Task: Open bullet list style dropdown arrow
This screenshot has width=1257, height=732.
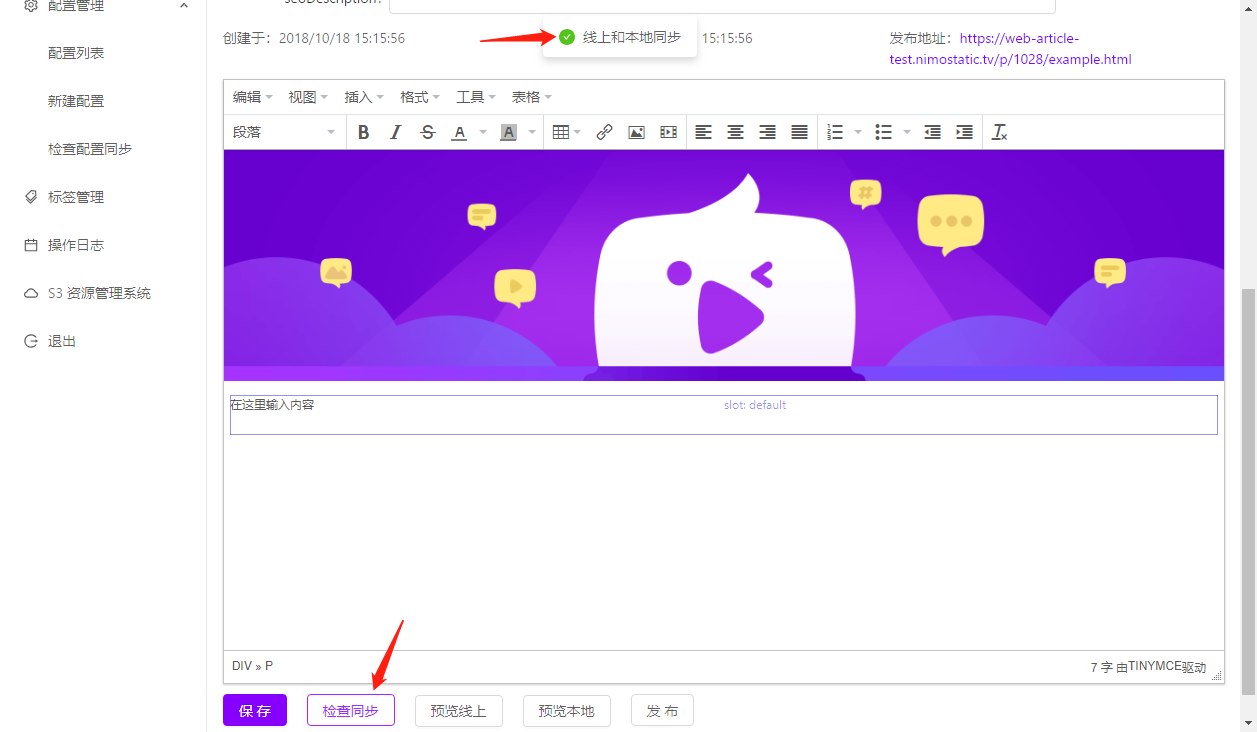Action: (907, 132)
